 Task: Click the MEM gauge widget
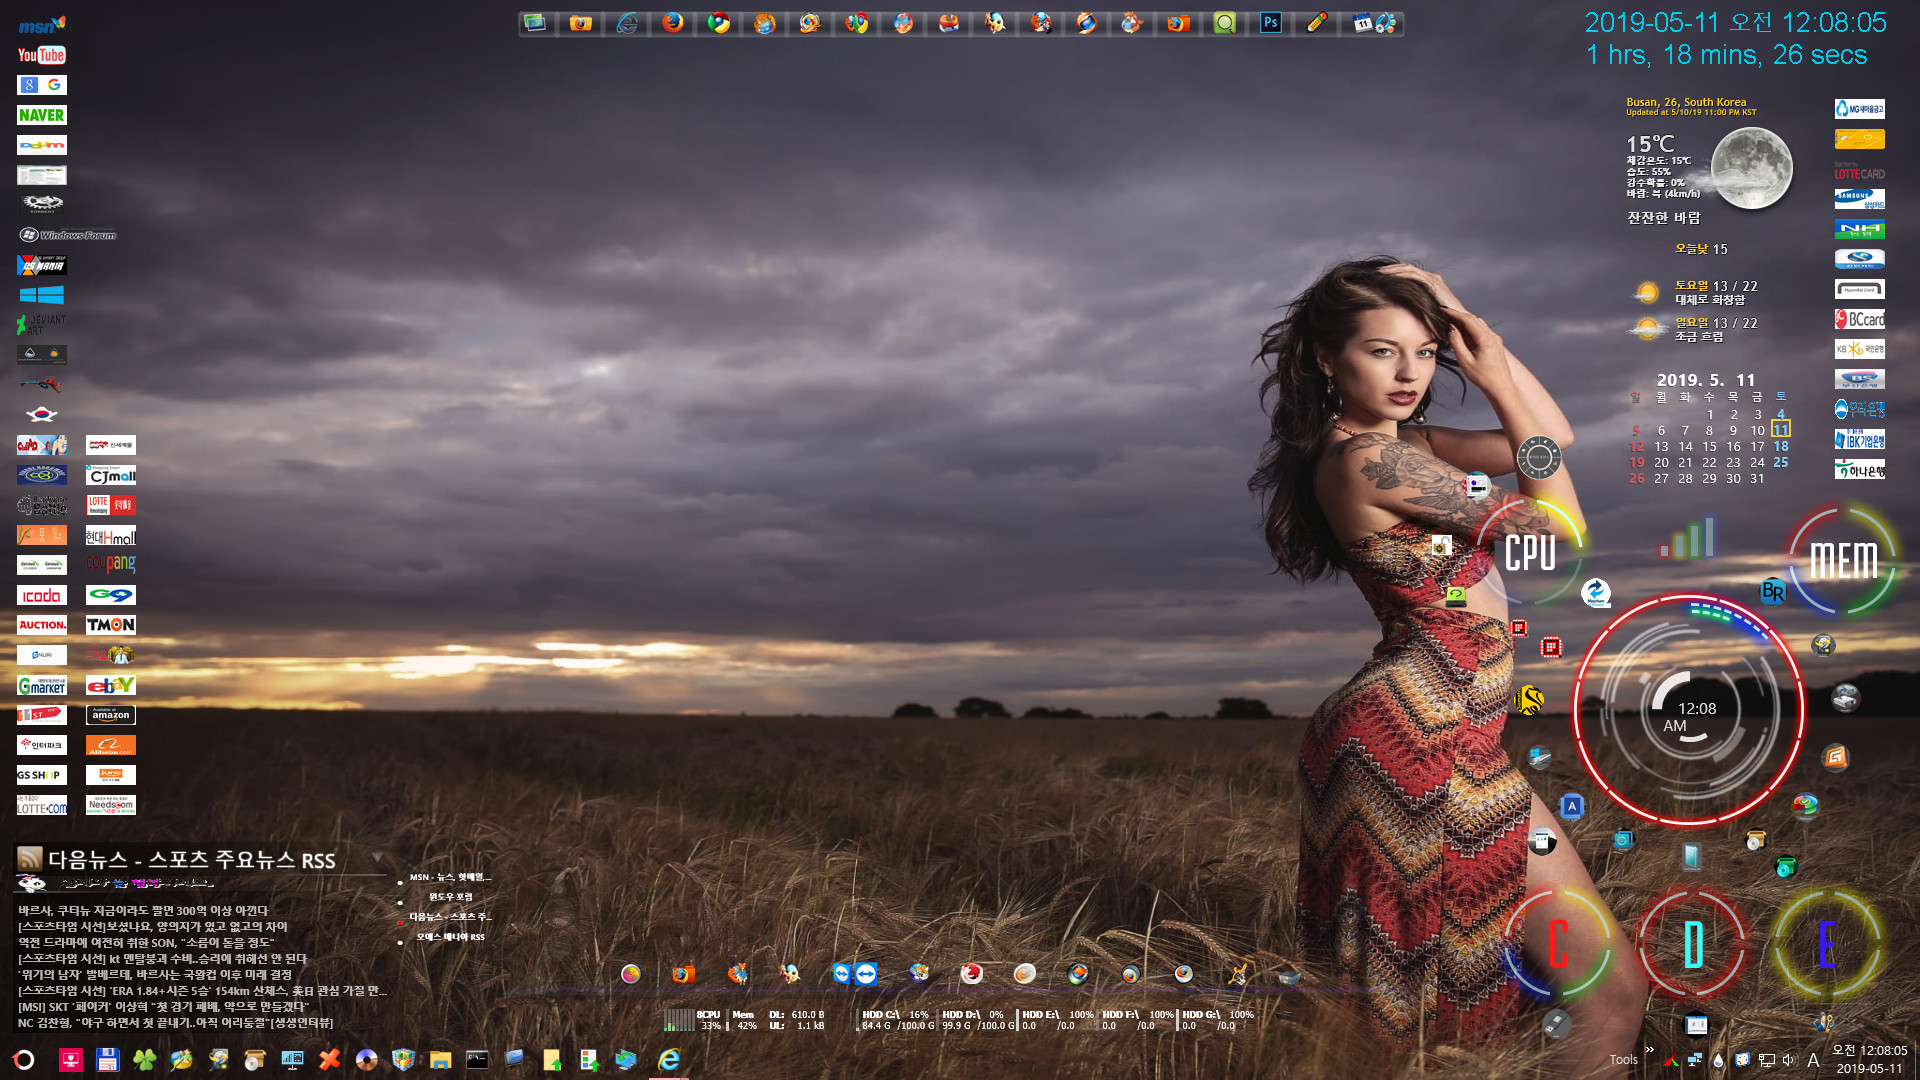coord(1843,560)
